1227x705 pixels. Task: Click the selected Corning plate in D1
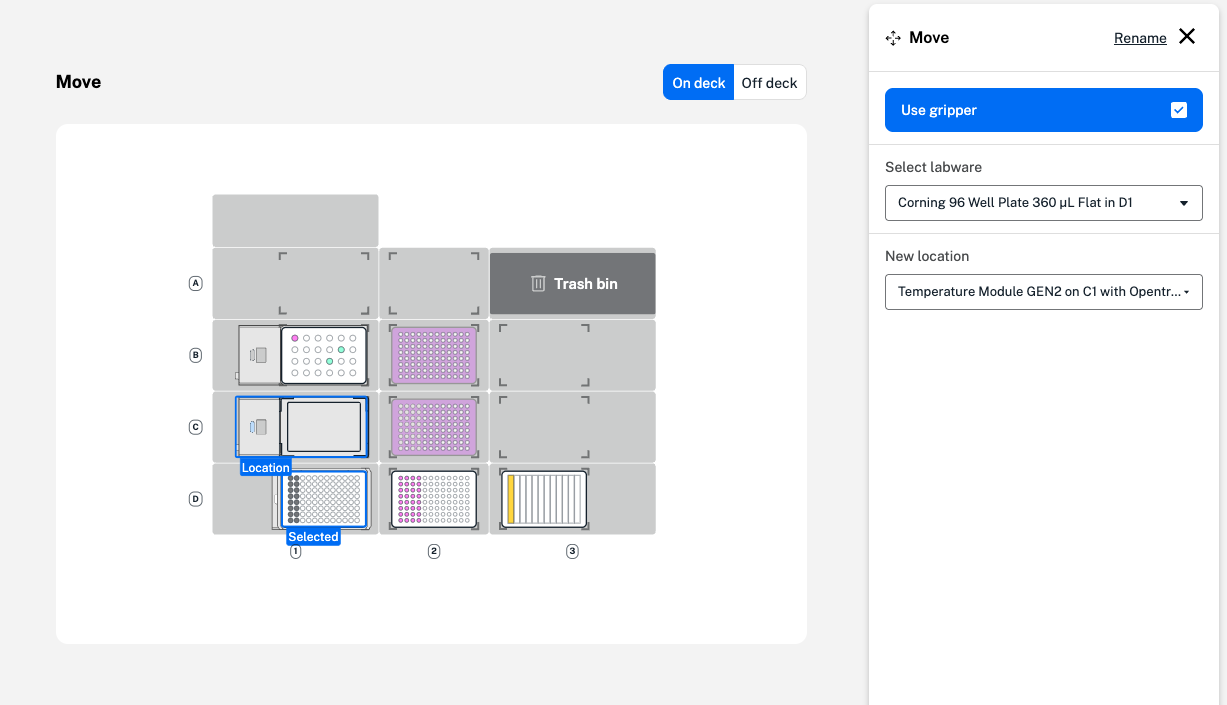[x=324, y=499]
